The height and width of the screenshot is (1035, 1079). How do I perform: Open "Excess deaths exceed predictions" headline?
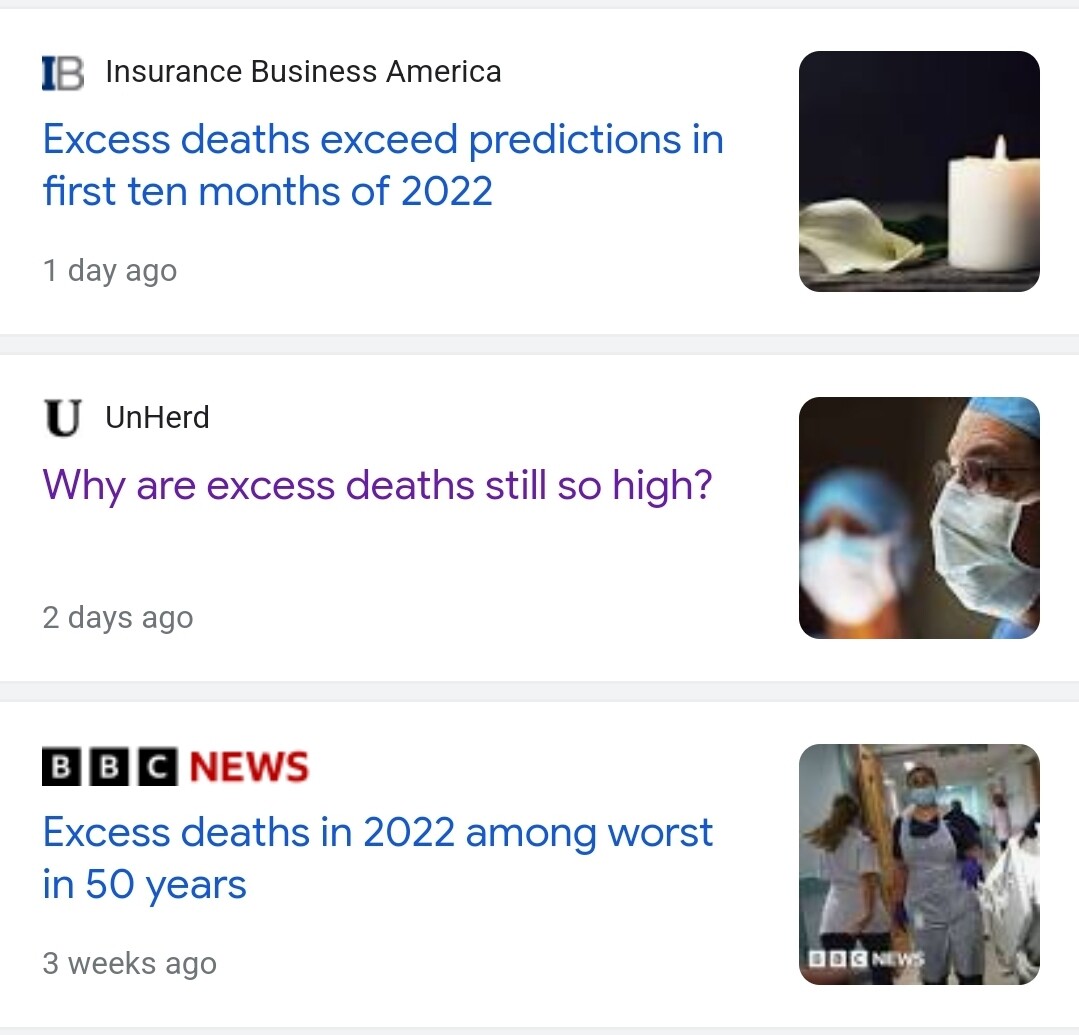tap(382, 165)
